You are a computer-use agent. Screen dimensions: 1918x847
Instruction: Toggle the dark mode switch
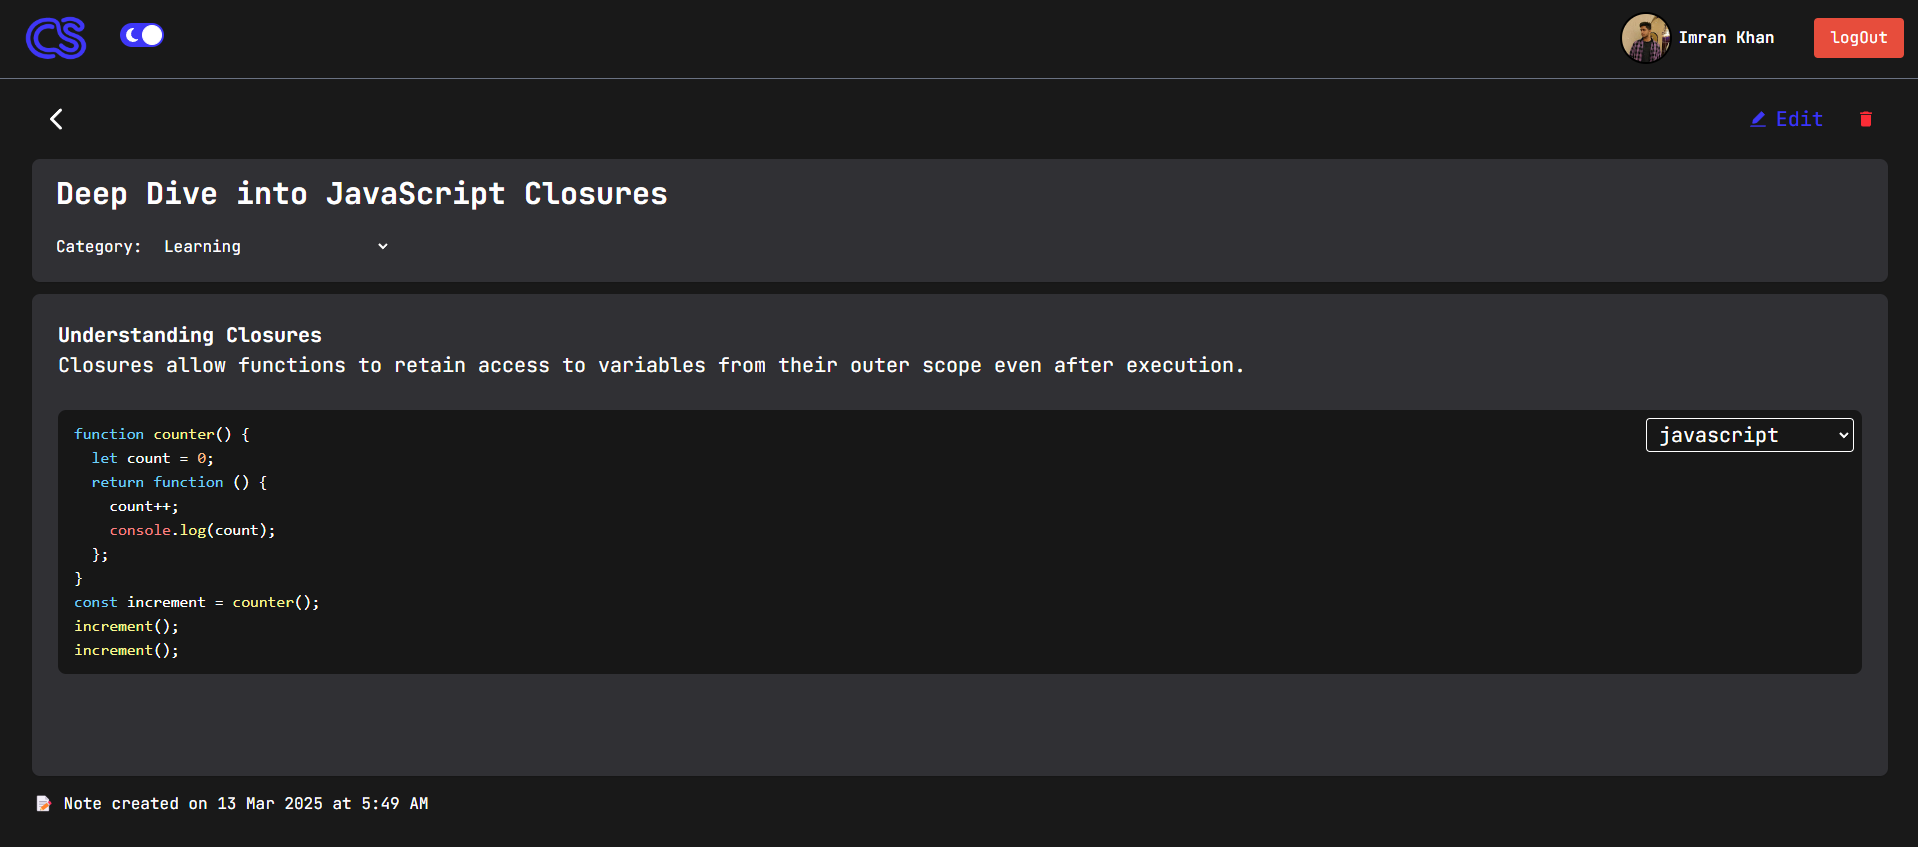[142, 35]
